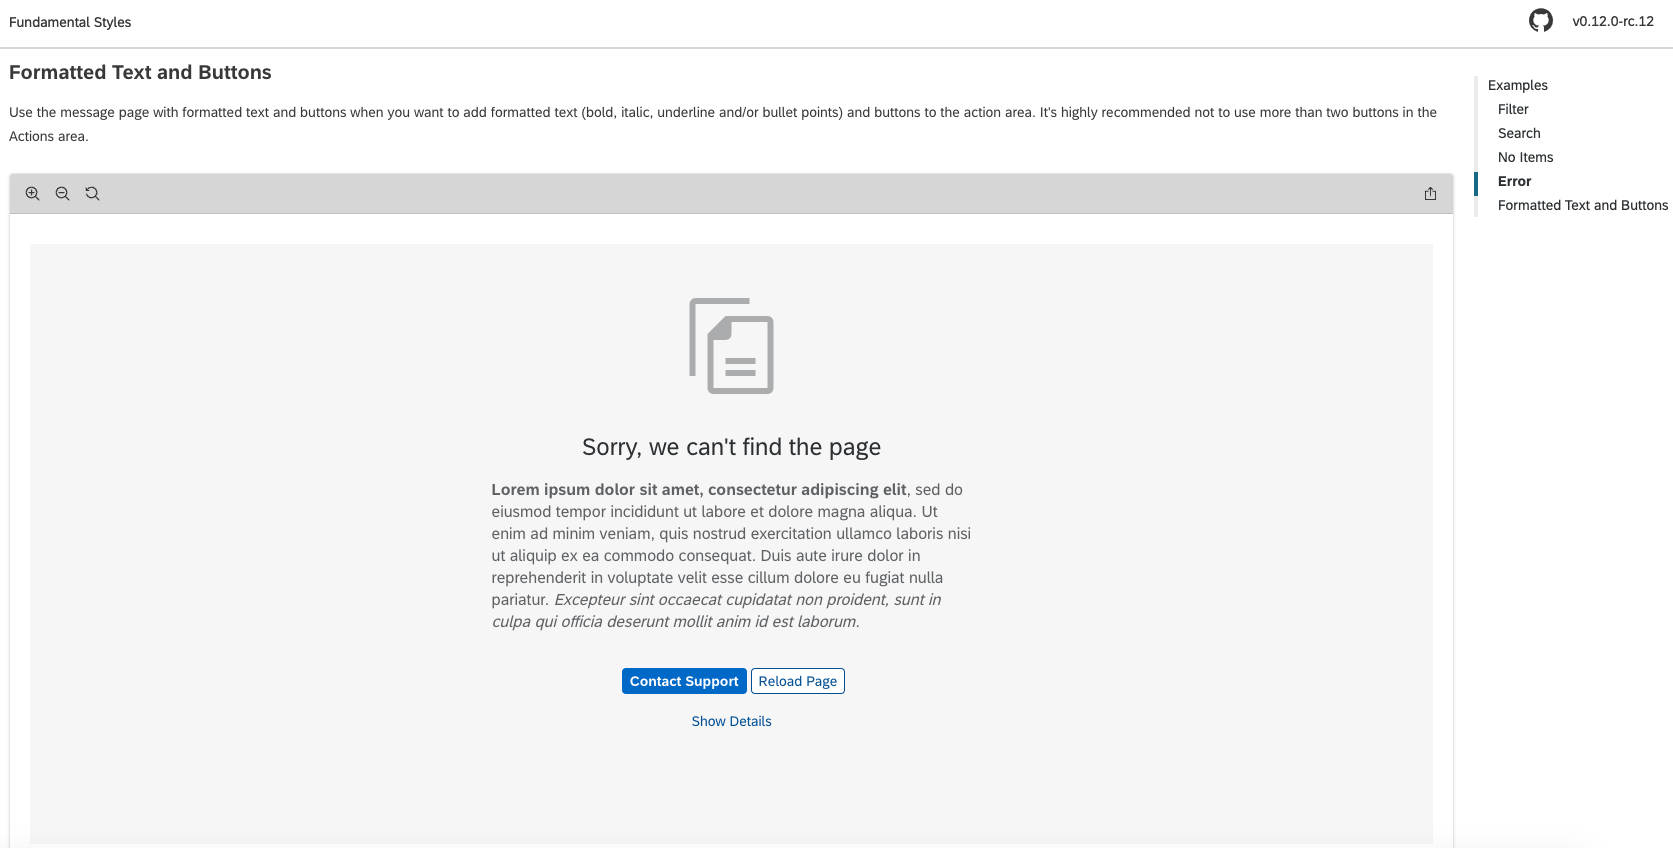Reset zoom with the magnifier reset icon
Viewport: 1673px width, 848px height.
(93, 194)
